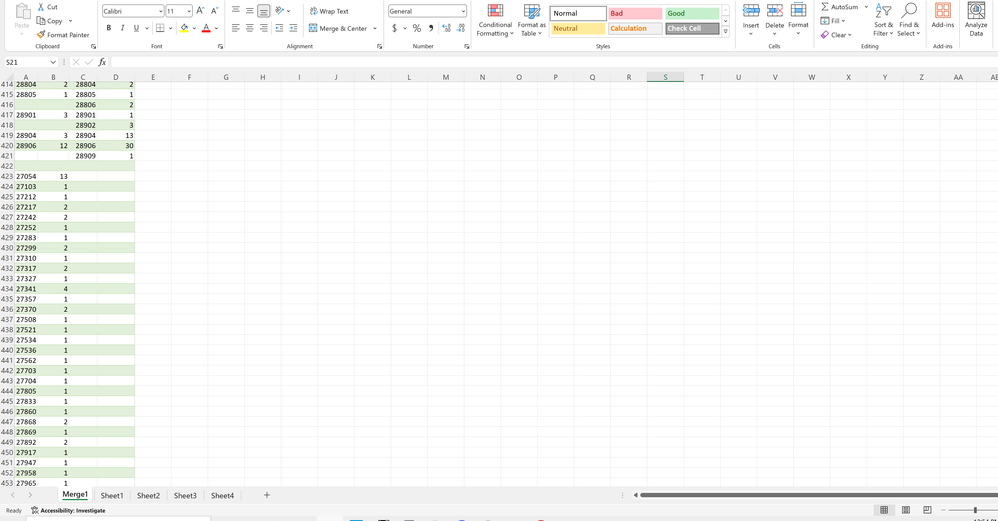This screenshot has height=521, width=998.
Task: Switch to the Sheet2 tab
Action: point(148,496)
